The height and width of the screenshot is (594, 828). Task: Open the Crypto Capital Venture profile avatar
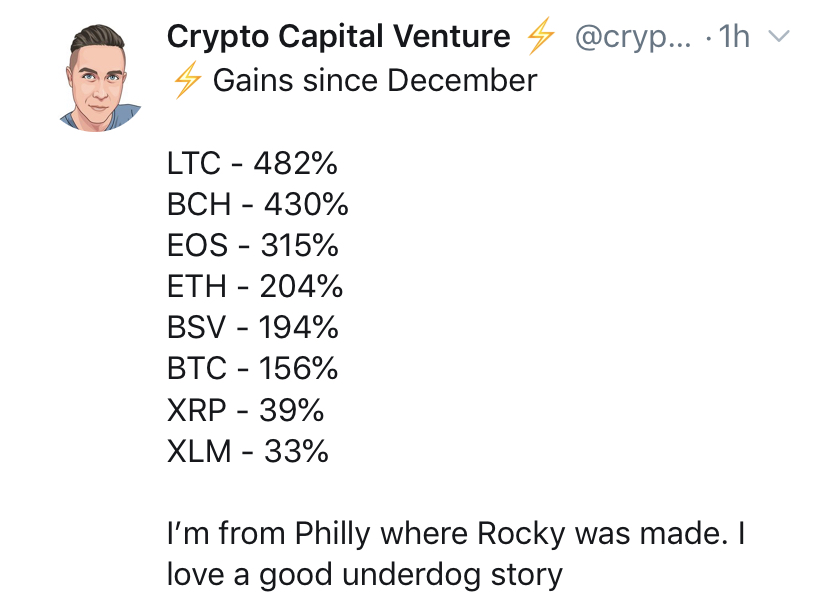(x=99, y=78)
